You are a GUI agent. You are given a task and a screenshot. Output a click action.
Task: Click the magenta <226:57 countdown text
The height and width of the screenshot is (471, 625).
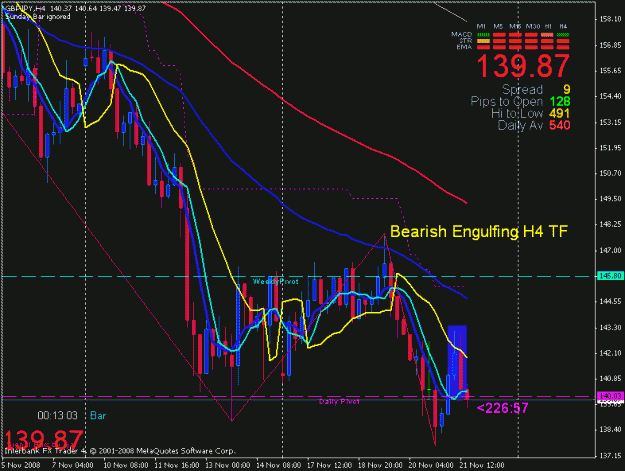pos(502,408)
